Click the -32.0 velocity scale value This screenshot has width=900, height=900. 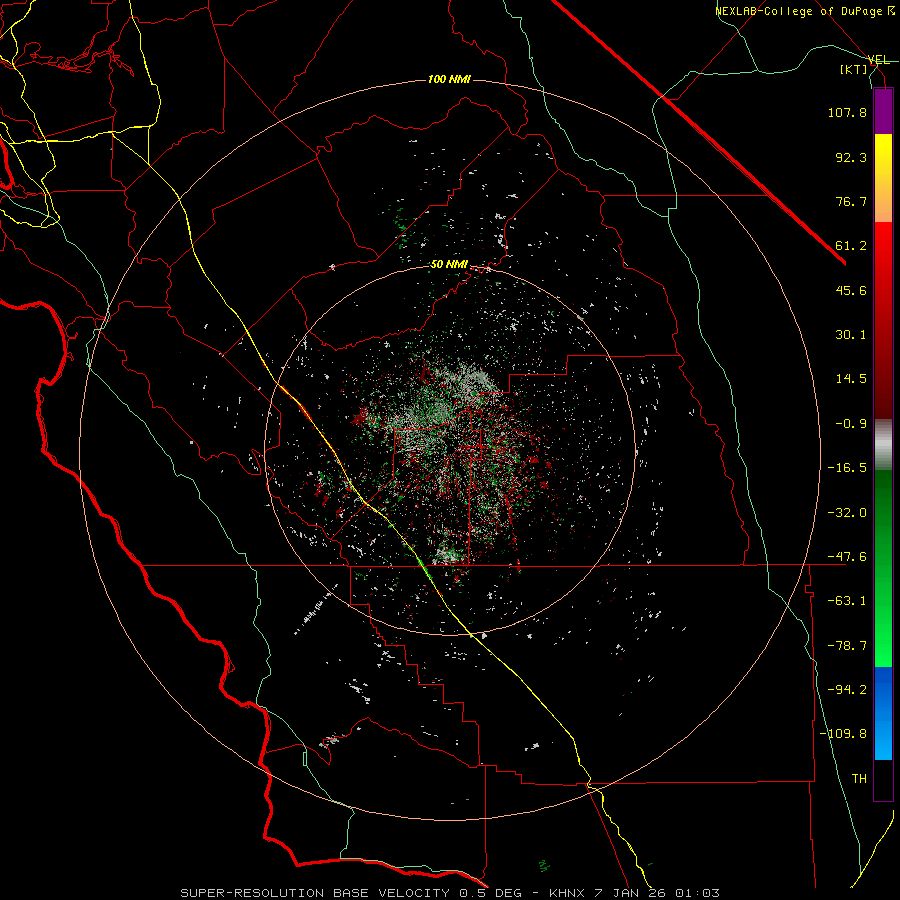(x=847, y=513)
